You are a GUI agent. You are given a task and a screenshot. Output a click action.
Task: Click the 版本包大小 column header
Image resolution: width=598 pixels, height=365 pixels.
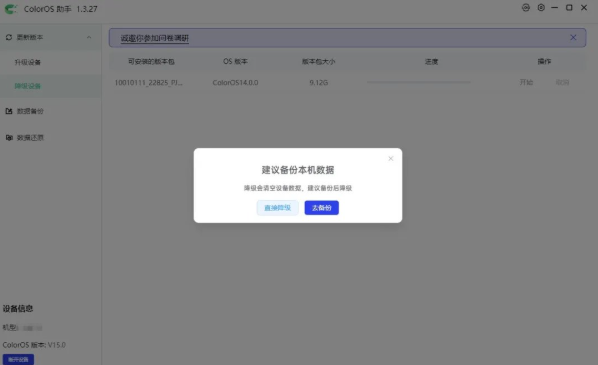[318, 61]
